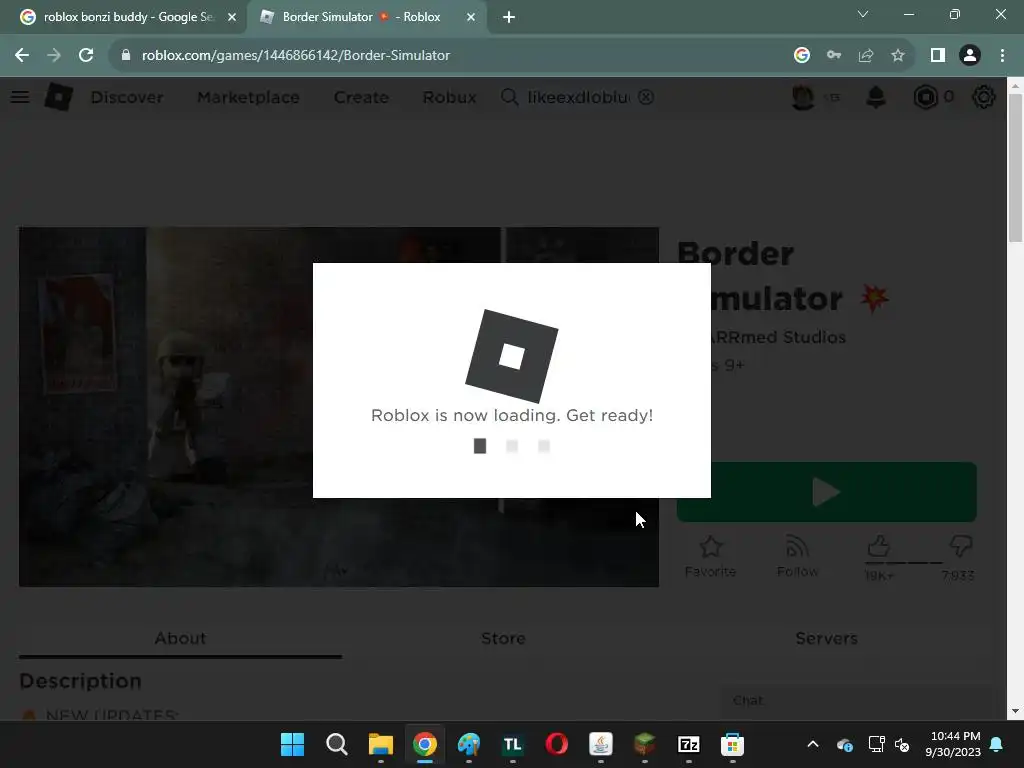Open the clock and date flyout
The height and width of the screenshot is (768, 1024).
pos(953,744)
